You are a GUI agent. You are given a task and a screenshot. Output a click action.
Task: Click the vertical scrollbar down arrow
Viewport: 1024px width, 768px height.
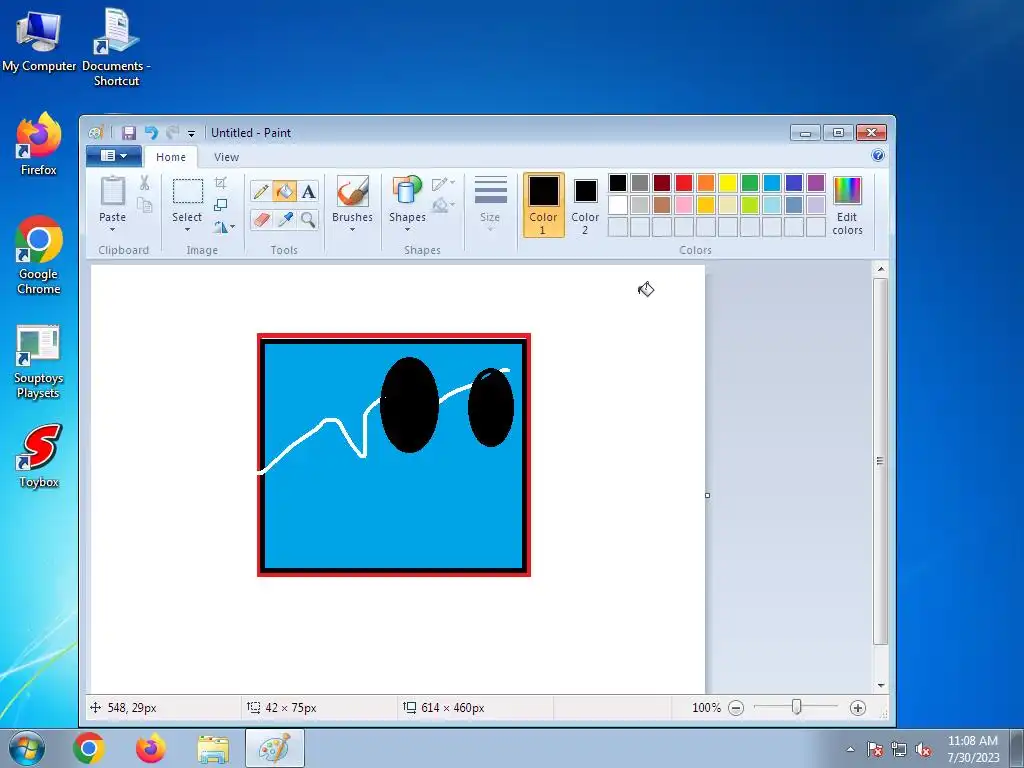881,686
